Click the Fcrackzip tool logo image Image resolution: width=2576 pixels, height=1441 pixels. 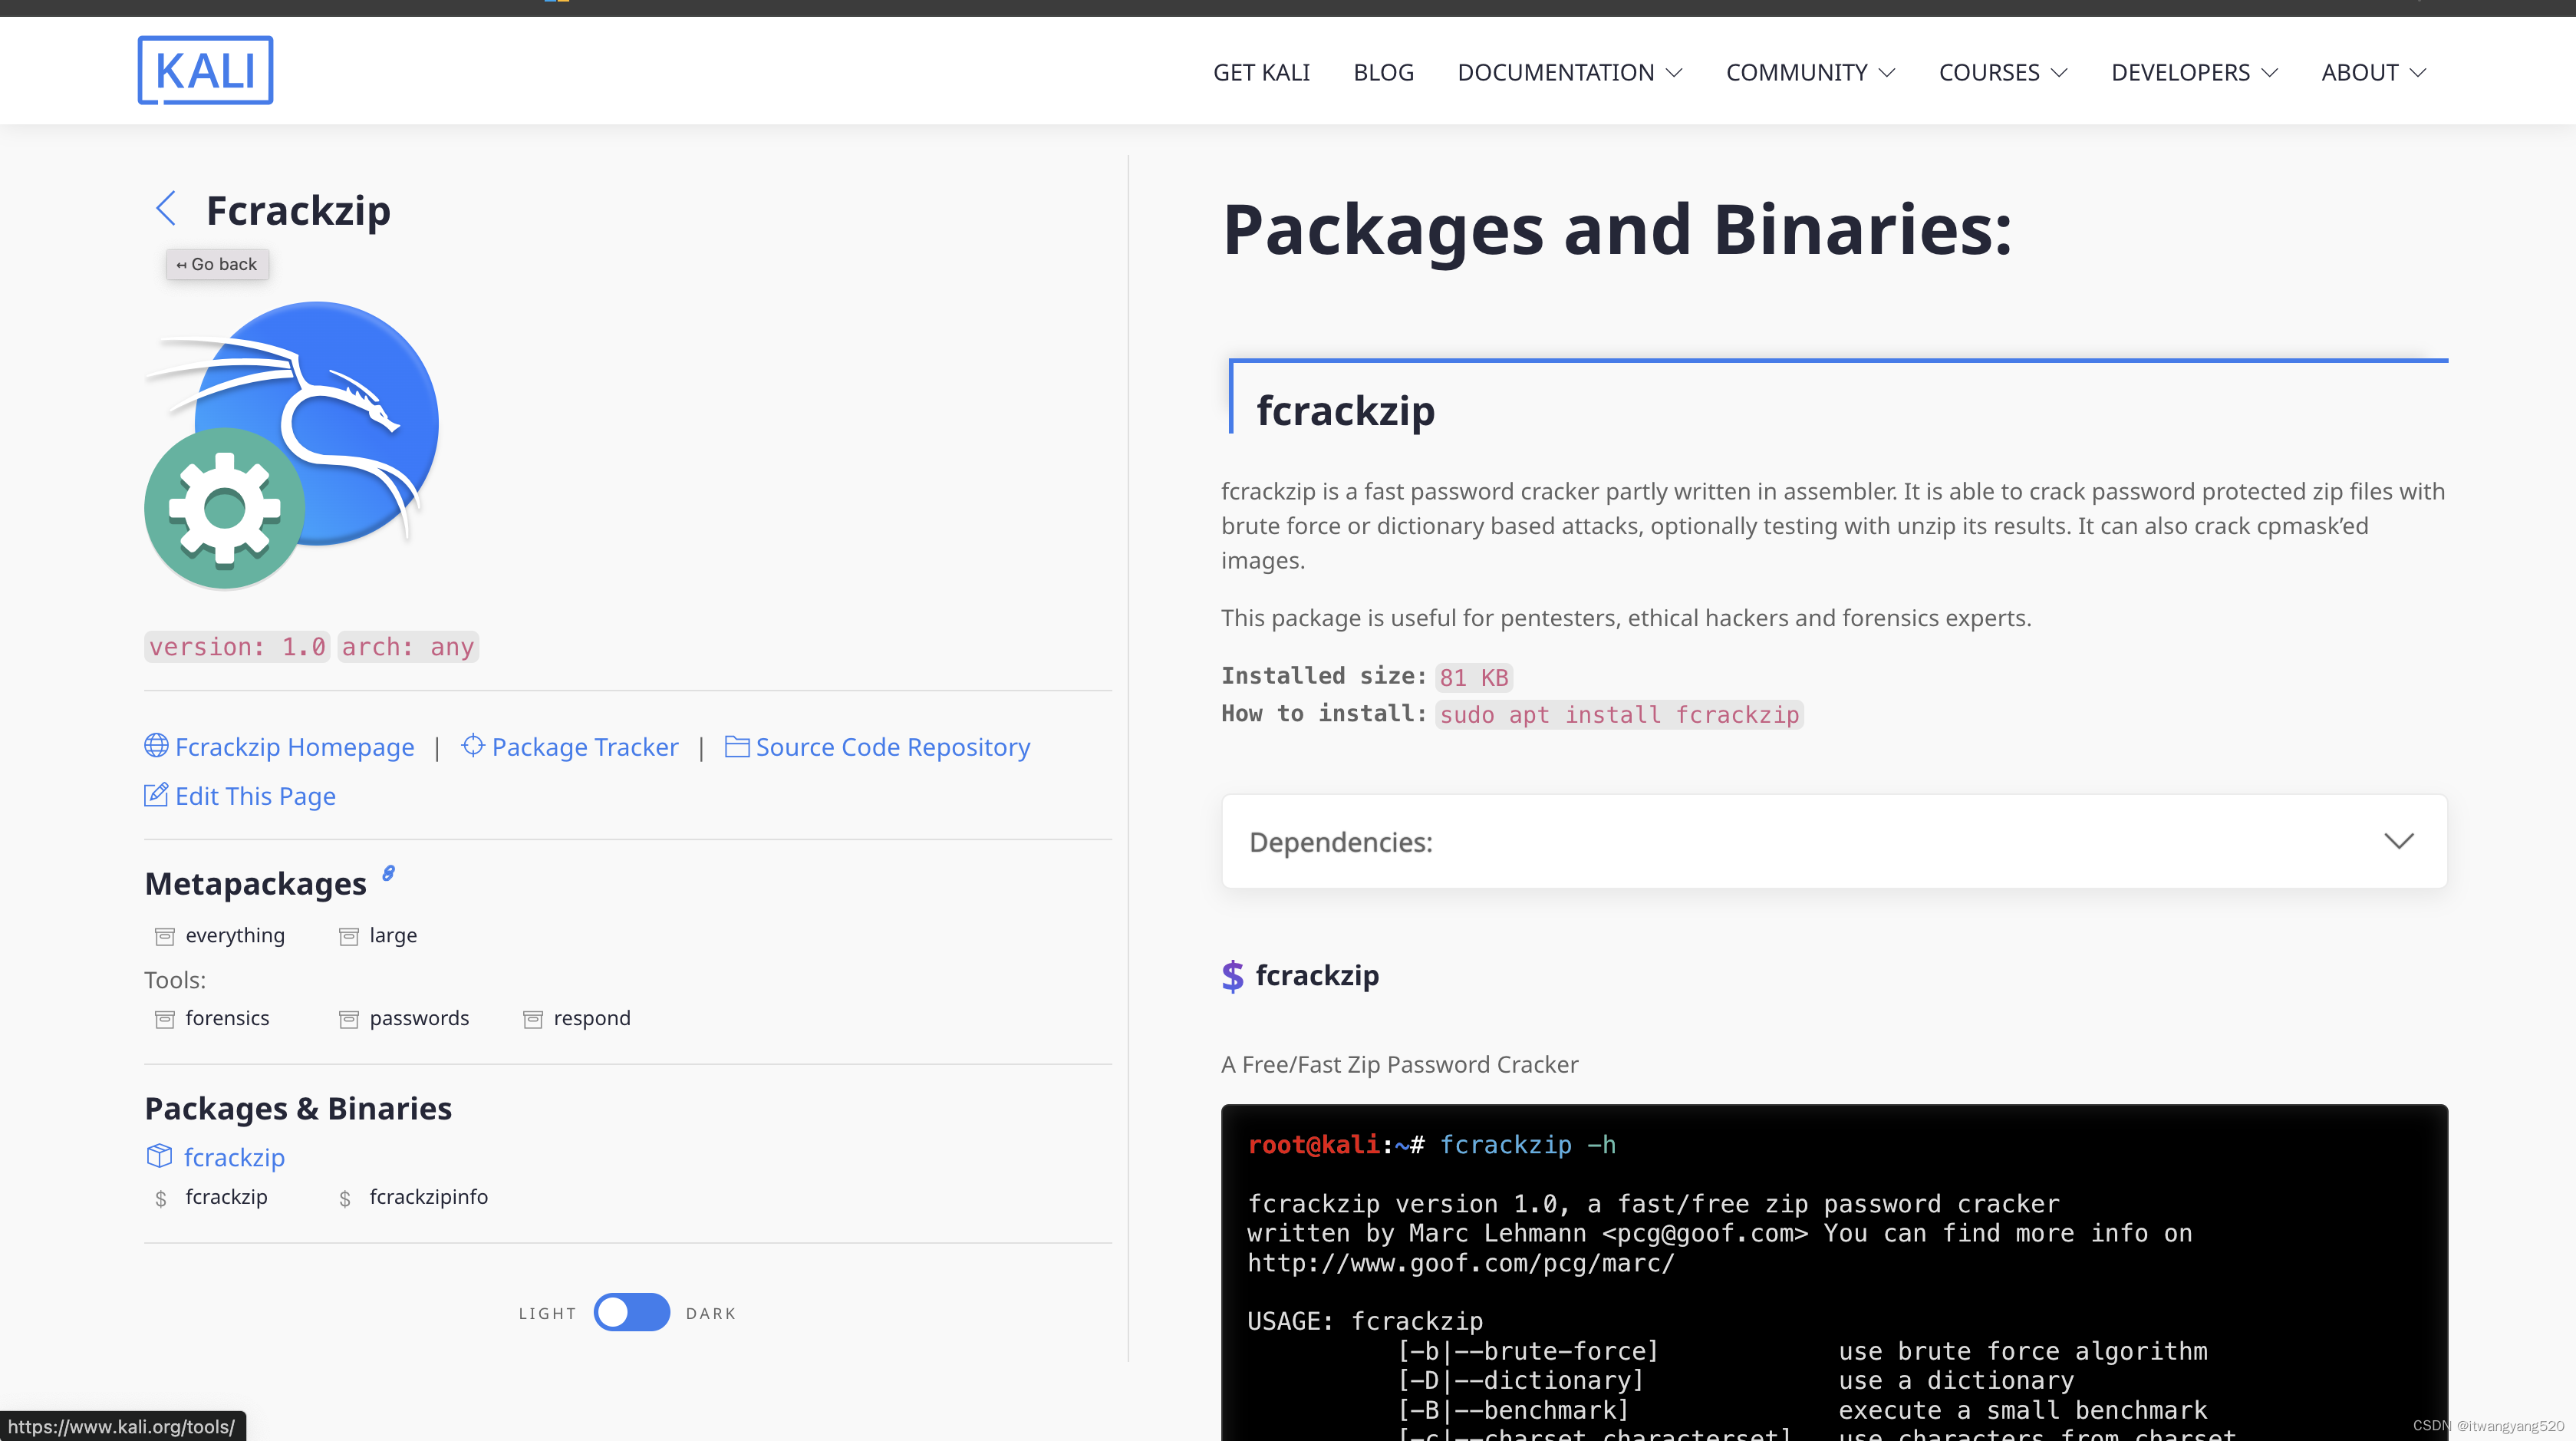[x=292, y=445]
